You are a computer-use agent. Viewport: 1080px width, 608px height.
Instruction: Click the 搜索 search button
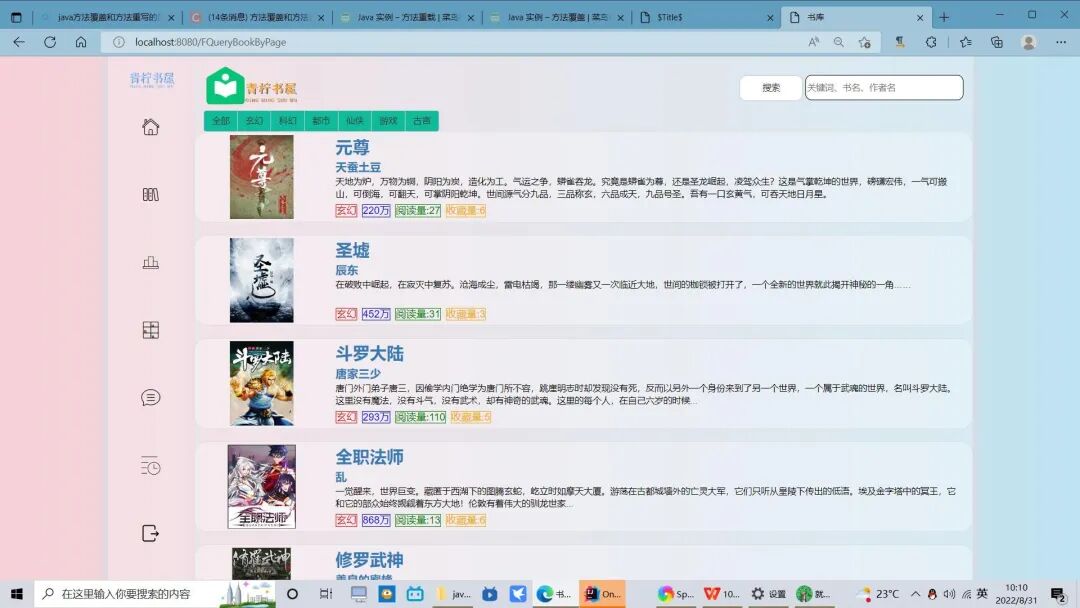point(769,87)
